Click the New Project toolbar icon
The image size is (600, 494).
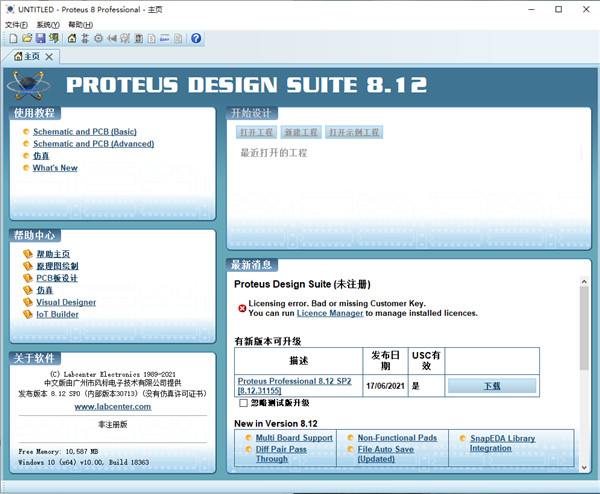point(13,38)
